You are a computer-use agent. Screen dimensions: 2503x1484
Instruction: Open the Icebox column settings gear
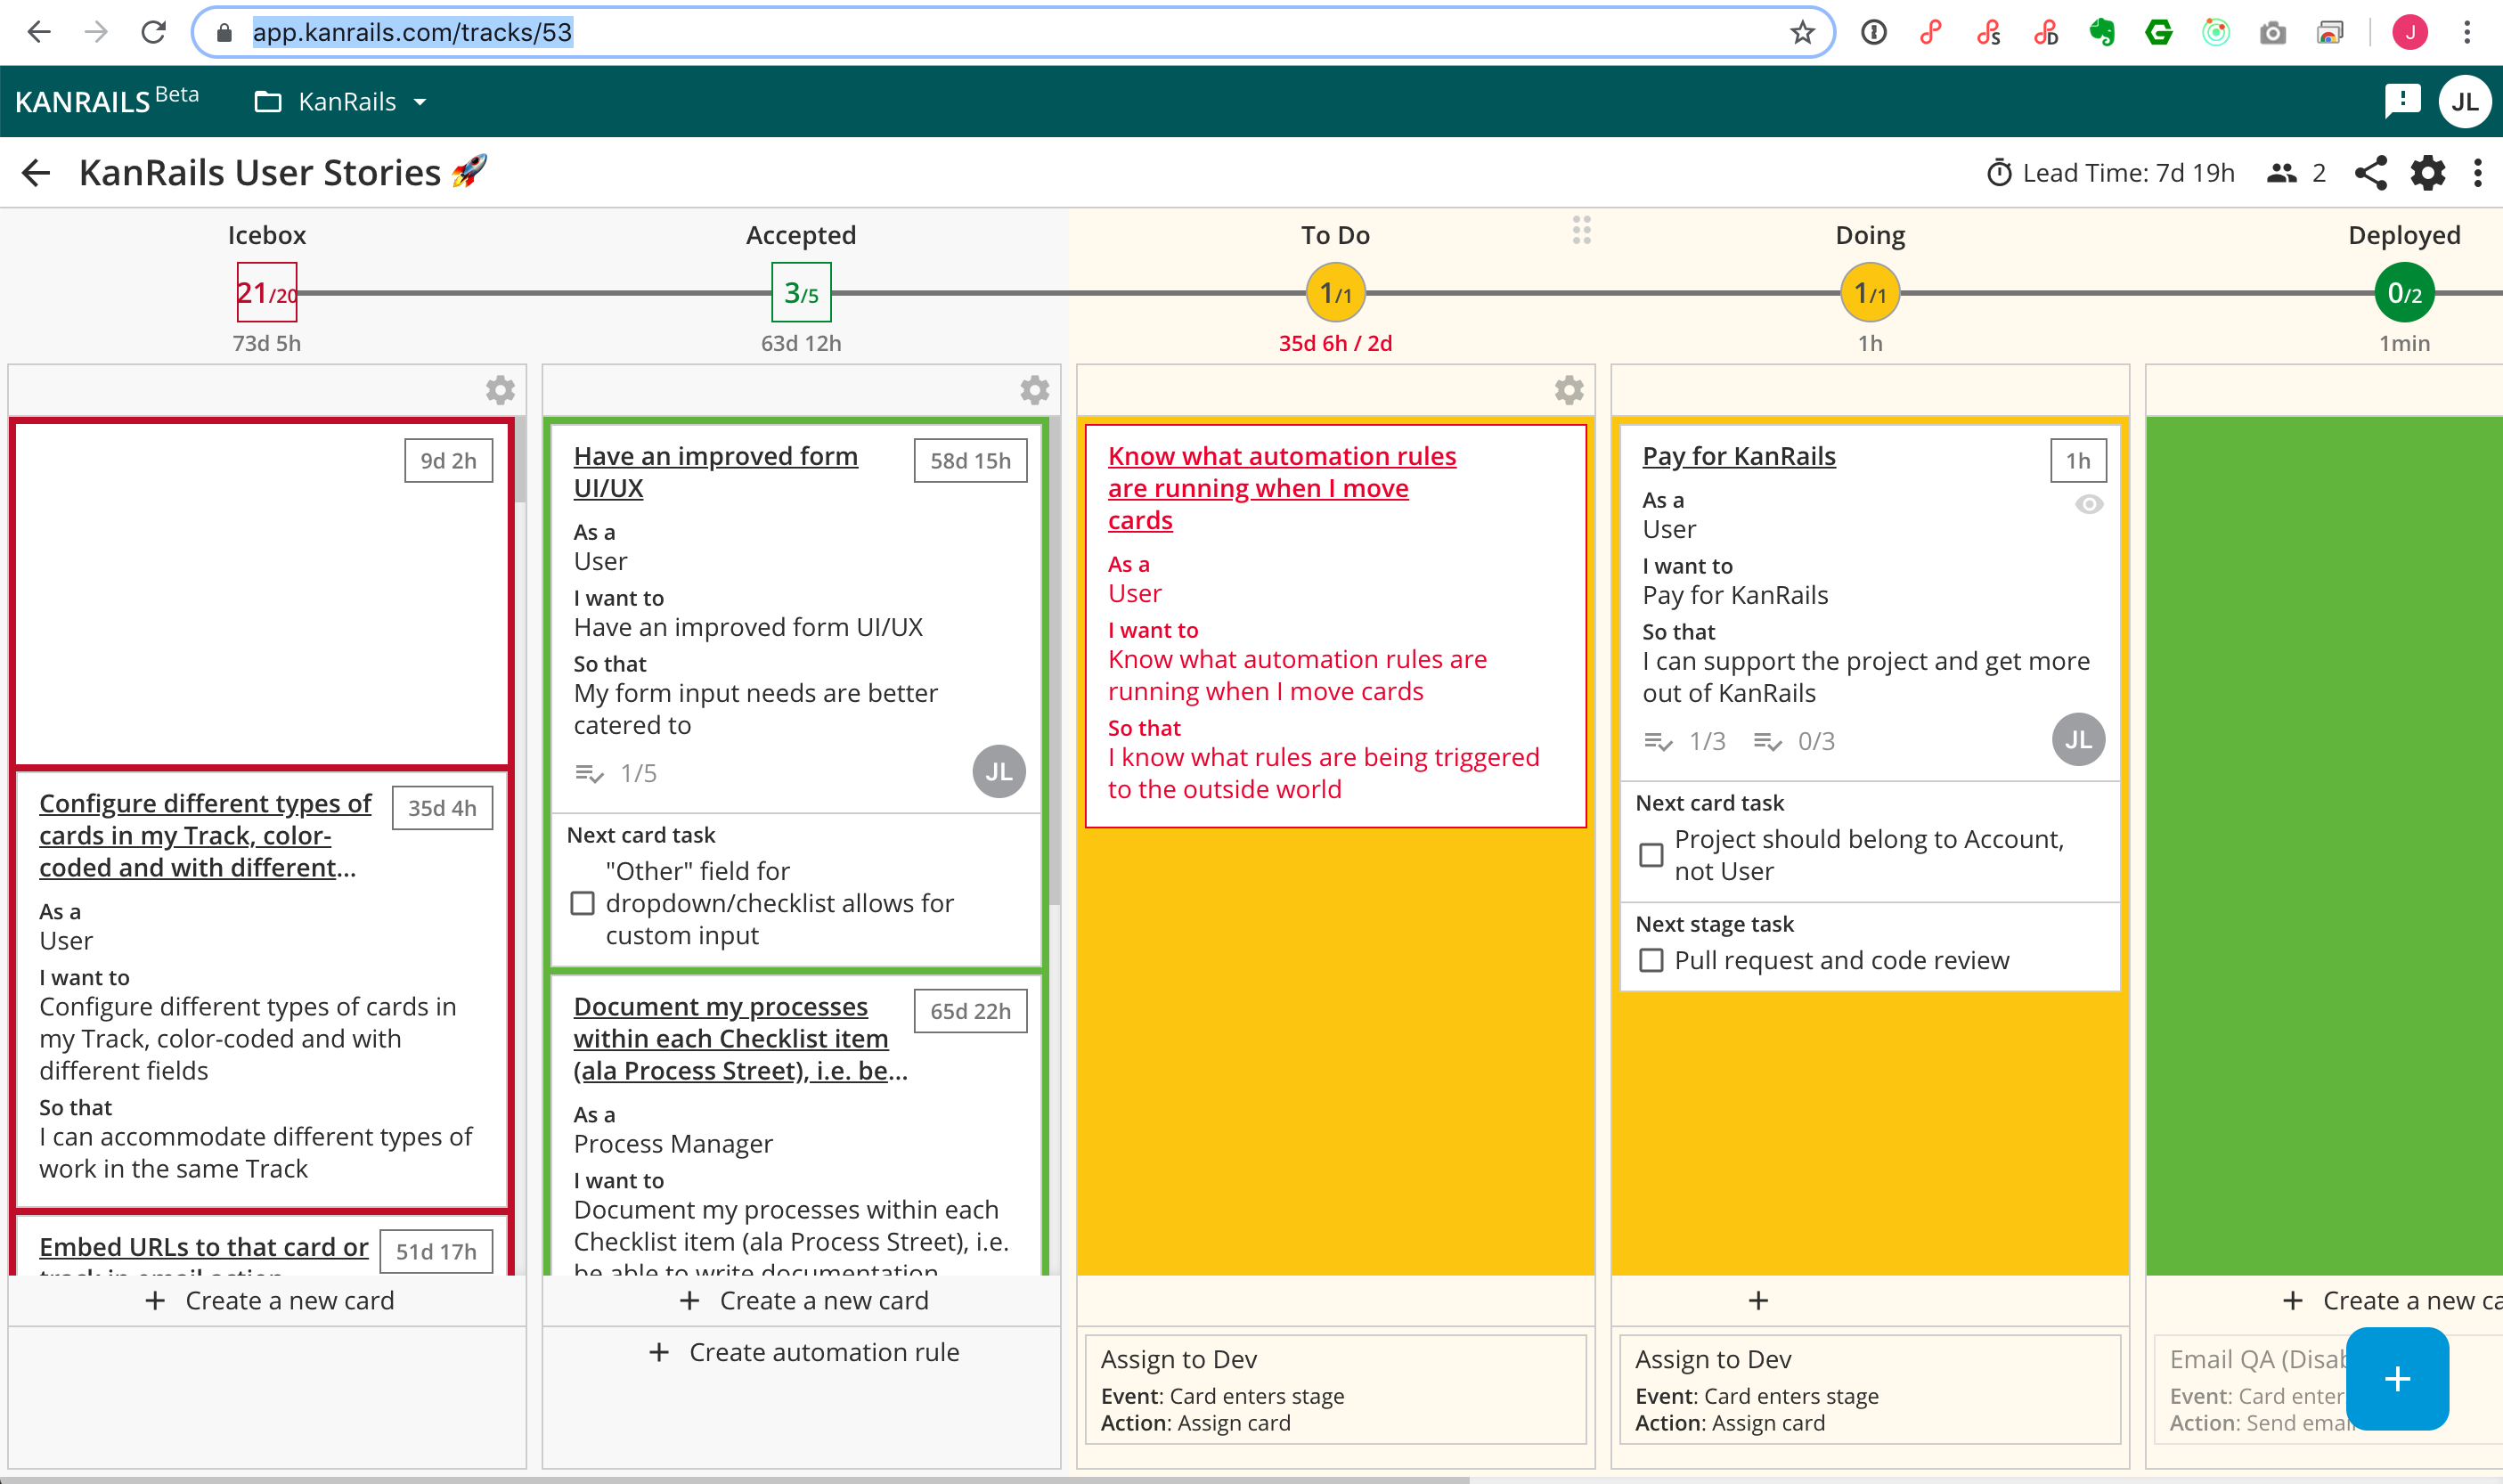click(500, 390)
